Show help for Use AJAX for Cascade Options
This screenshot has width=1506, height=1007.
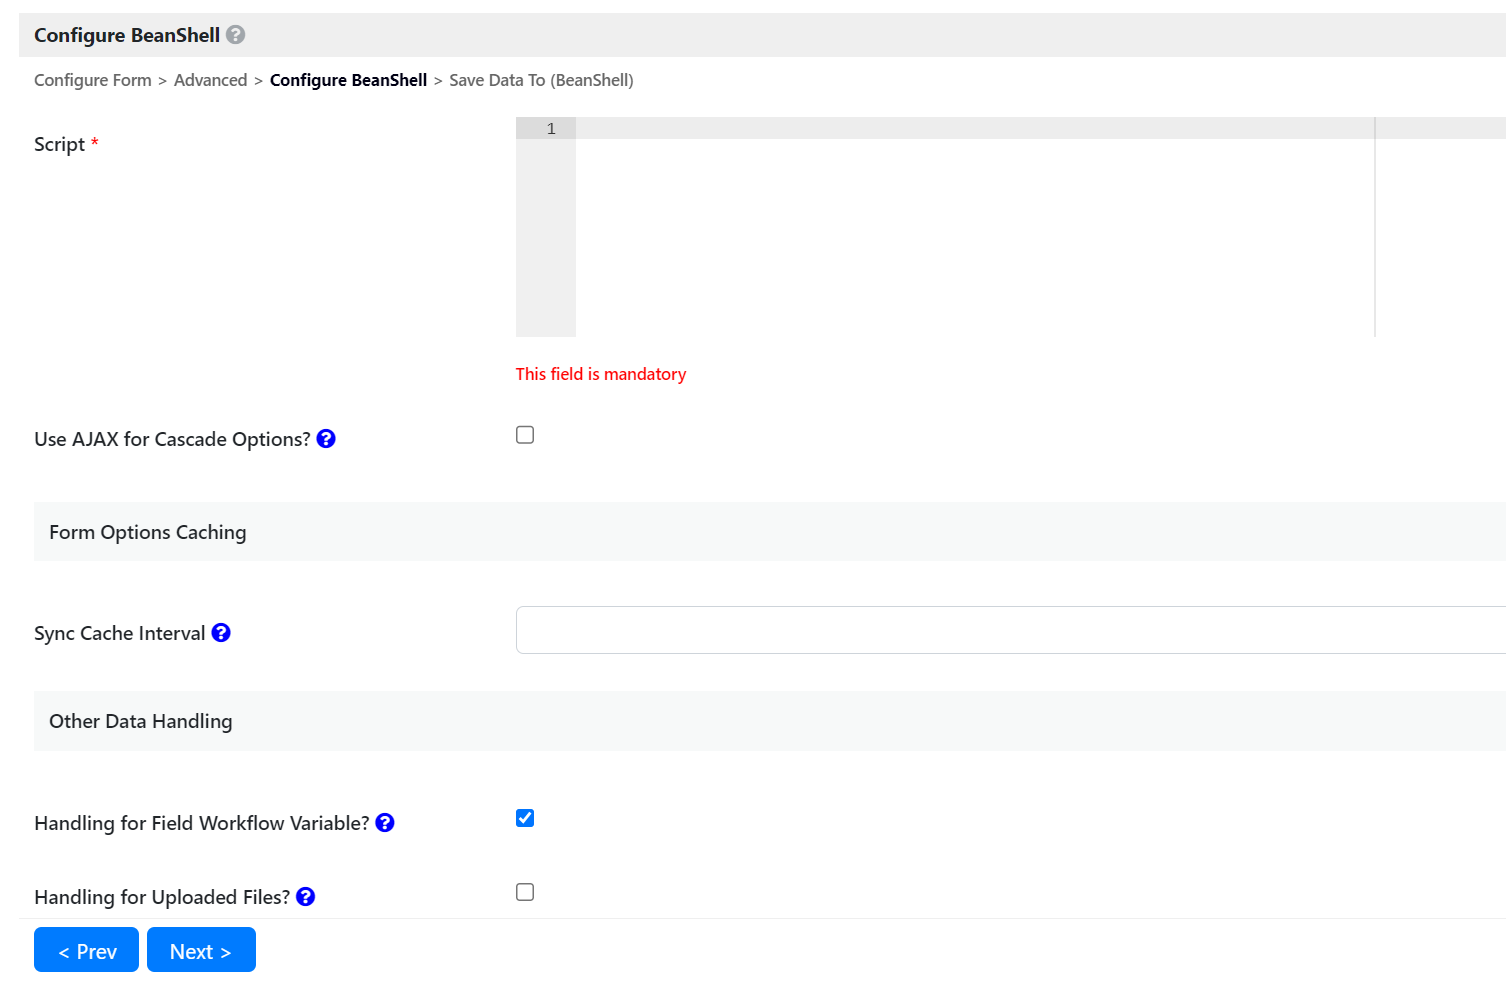coord(326,439)
